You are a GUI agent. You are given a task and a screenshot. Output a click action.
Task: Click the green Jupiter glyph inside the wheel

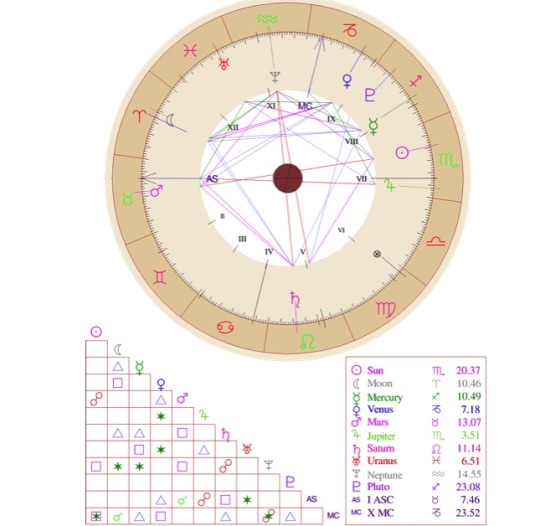[x=390, y=185]
